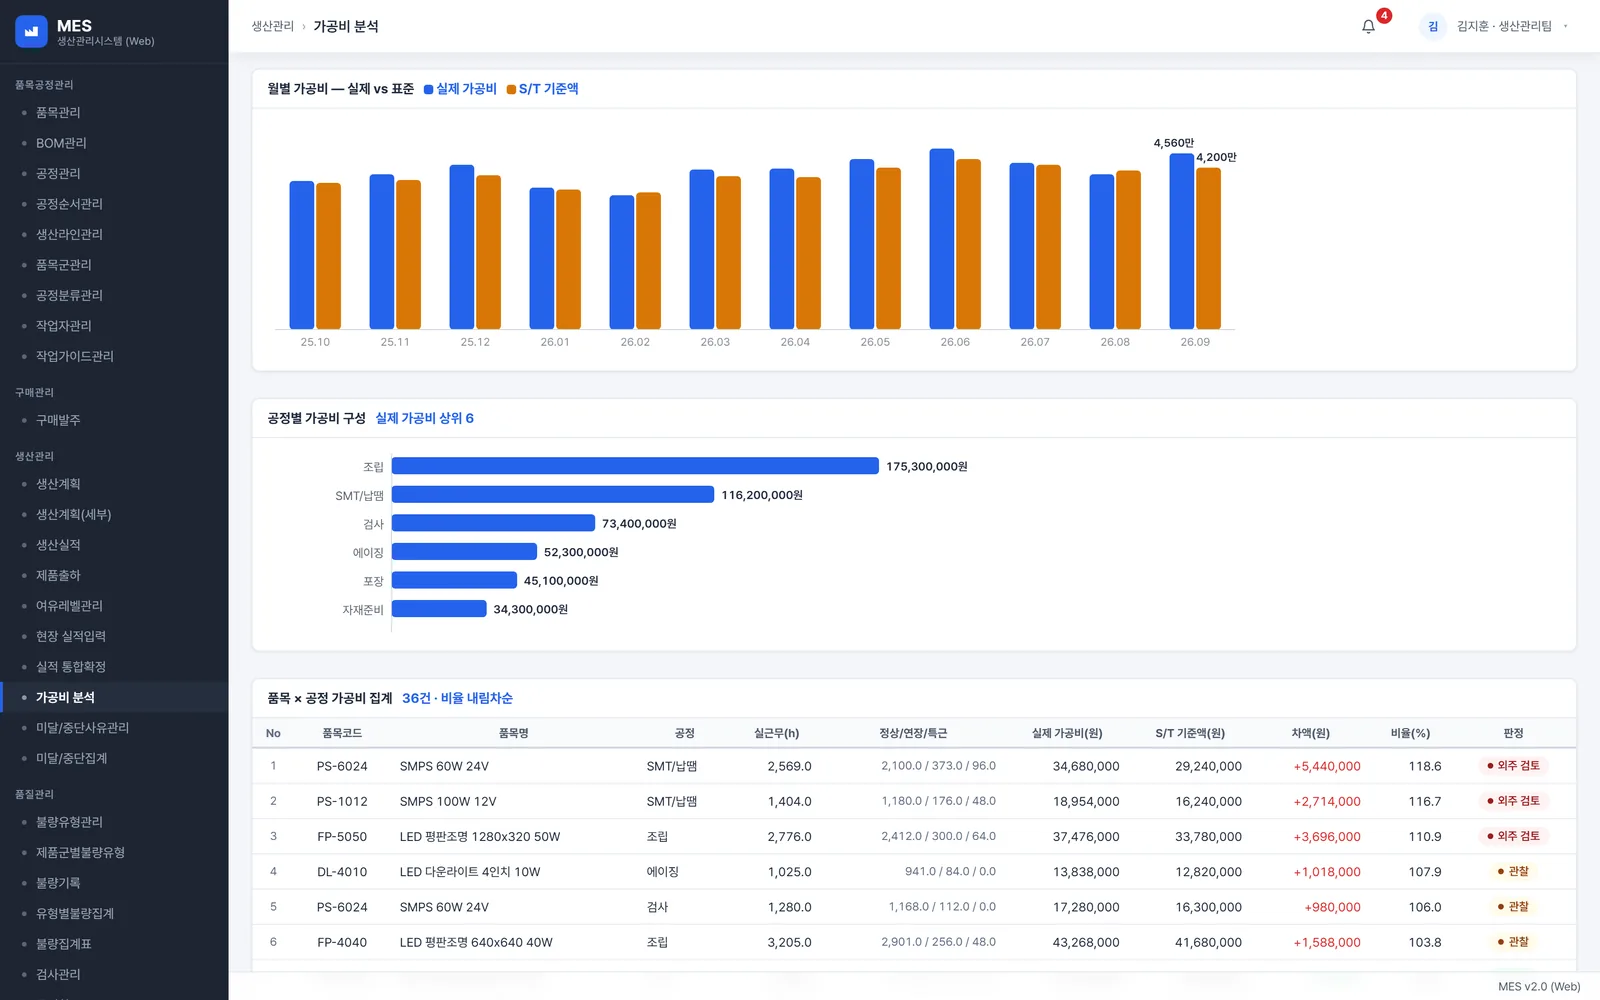The width and height of the screenshot is (1600, 1000).
Task: Click product name LED 다운라이트 4인치 10W
Action: (x=470, y=872)
